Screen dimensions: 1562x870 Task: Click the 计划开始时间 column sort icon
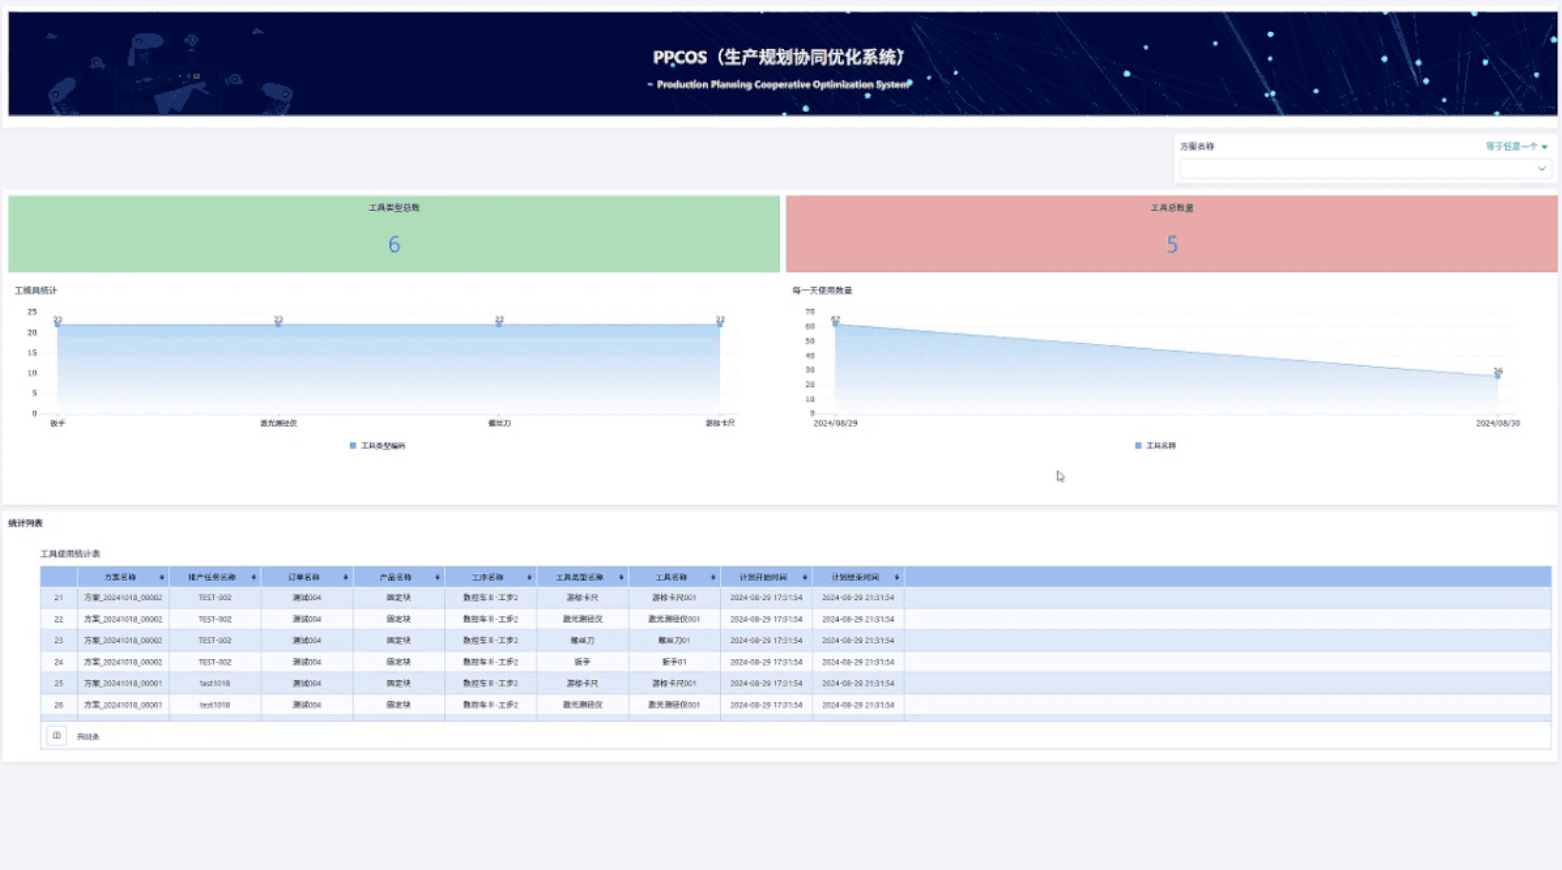pos(805,577)
